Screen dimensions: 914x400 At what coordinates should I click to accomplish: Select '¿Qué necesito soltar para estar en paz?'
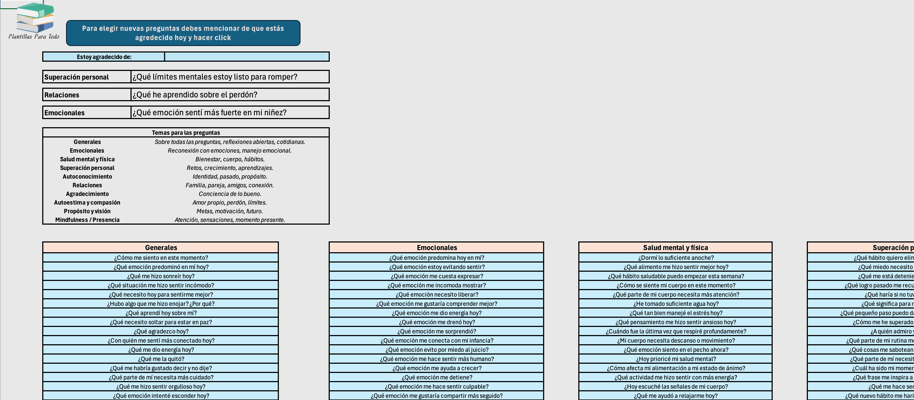160,322
